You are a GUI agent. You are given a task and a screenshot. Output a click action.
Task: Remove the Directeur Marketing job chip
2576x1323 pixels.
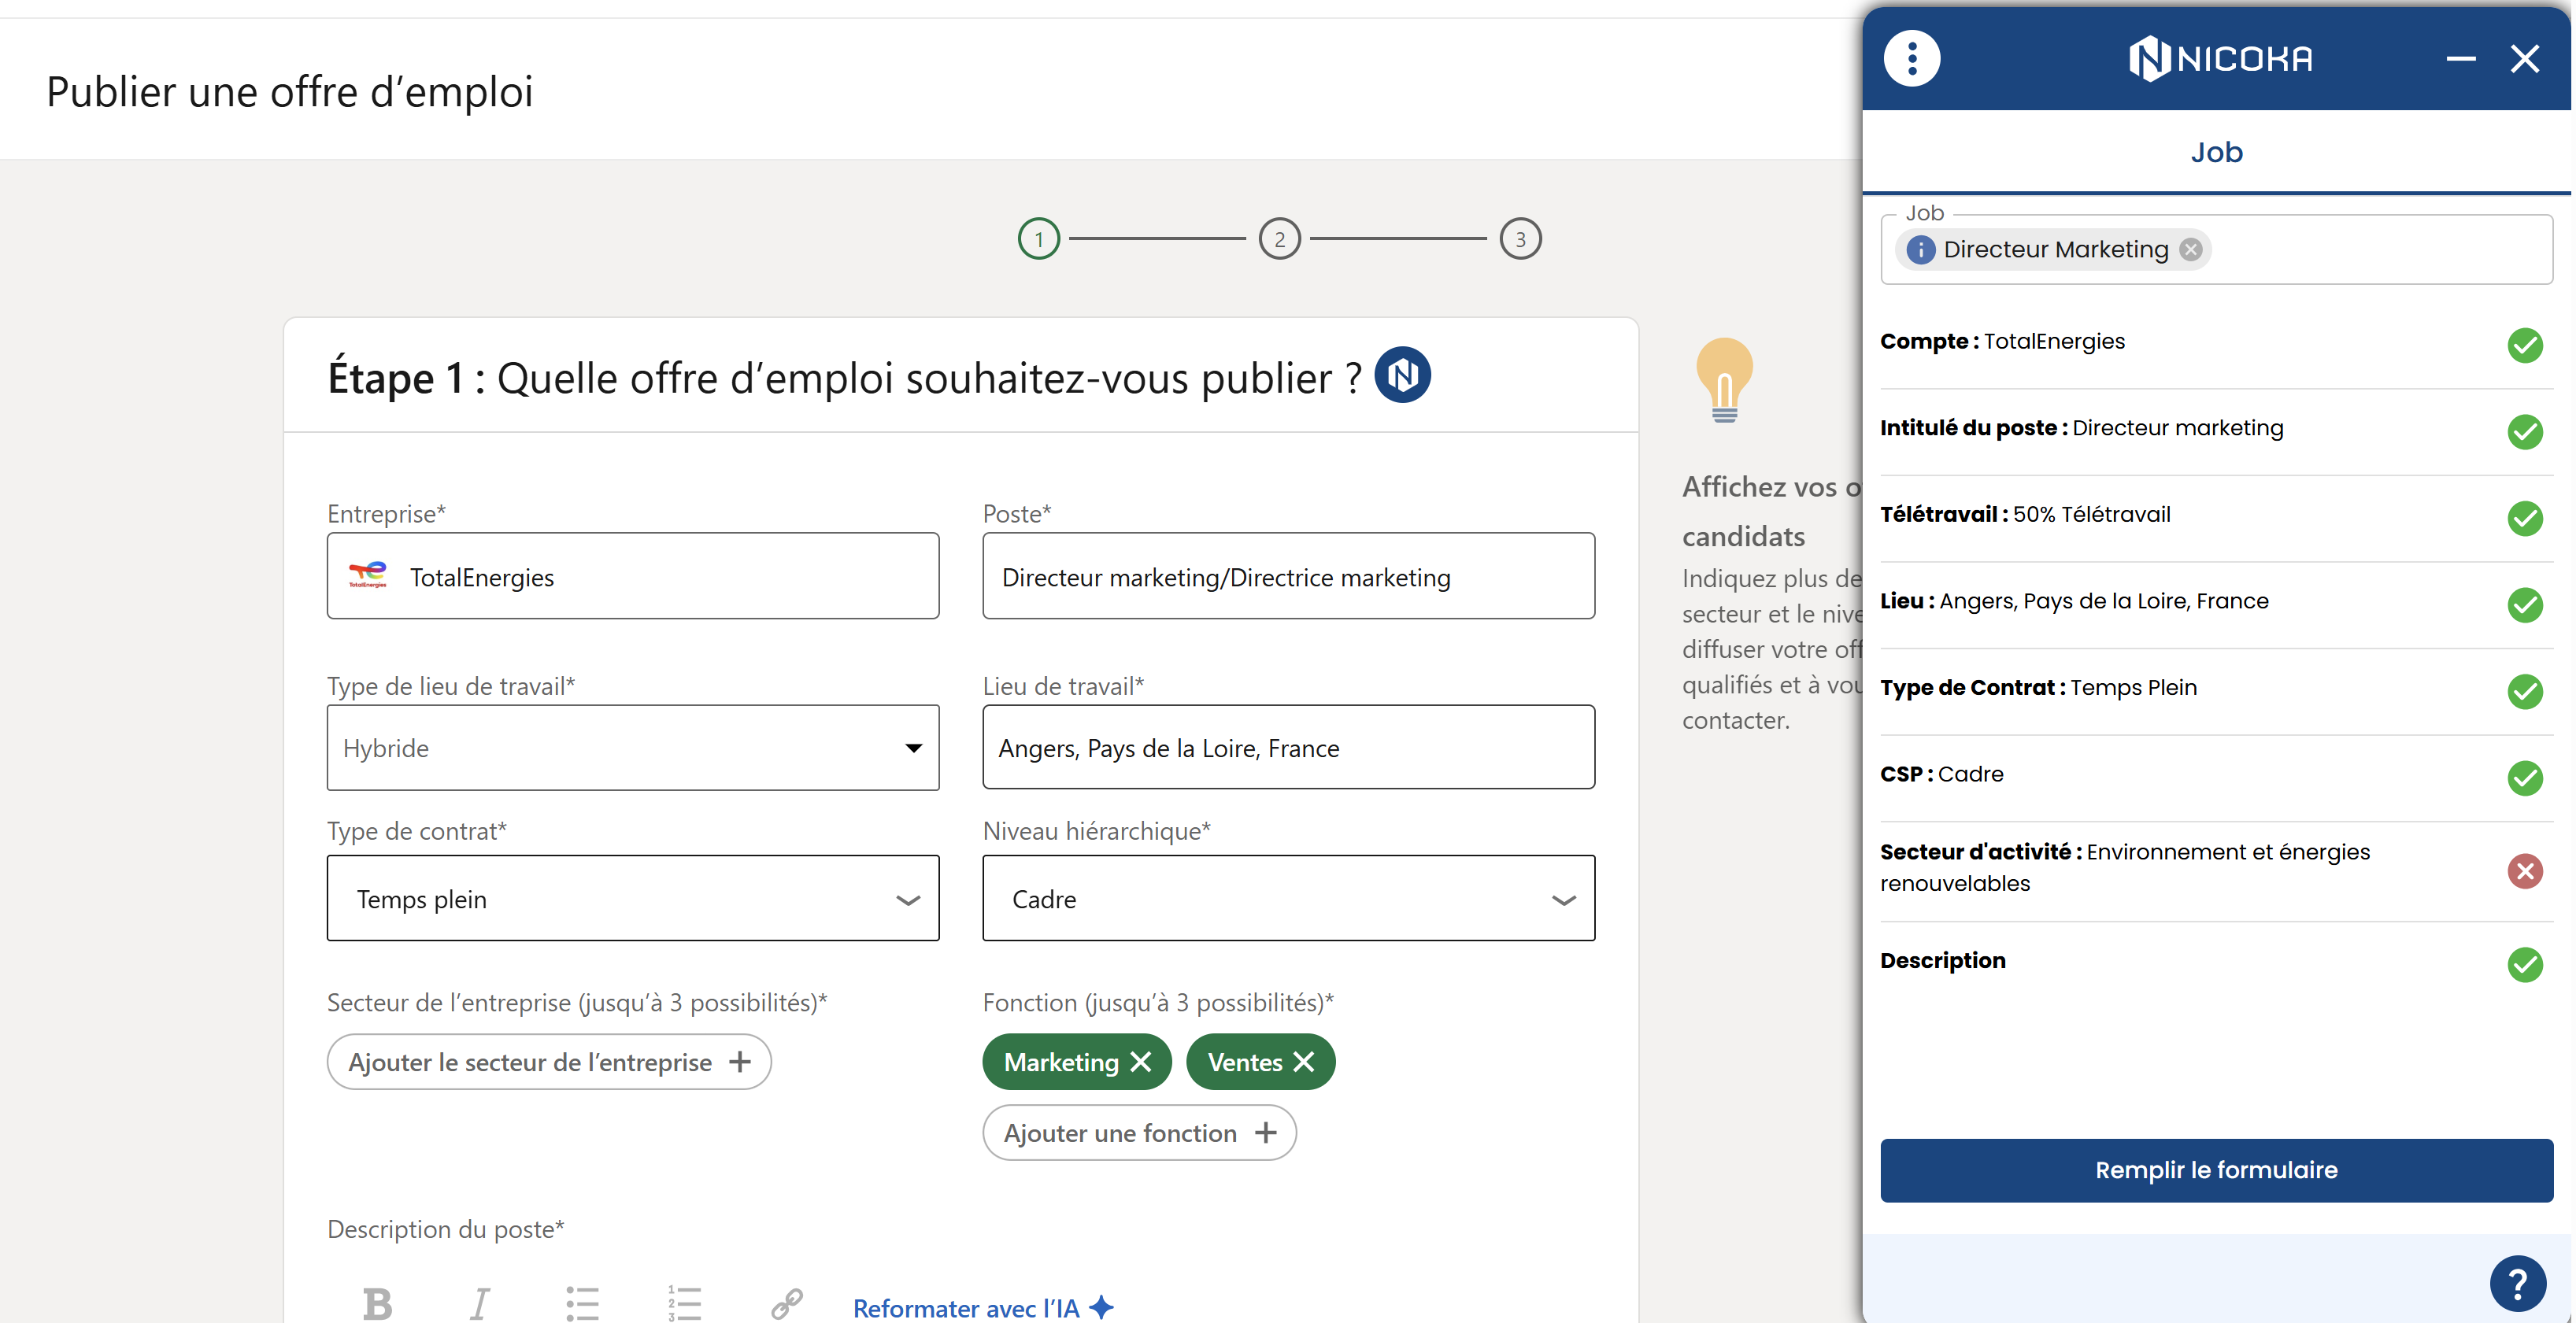(x=2190, y=250)
